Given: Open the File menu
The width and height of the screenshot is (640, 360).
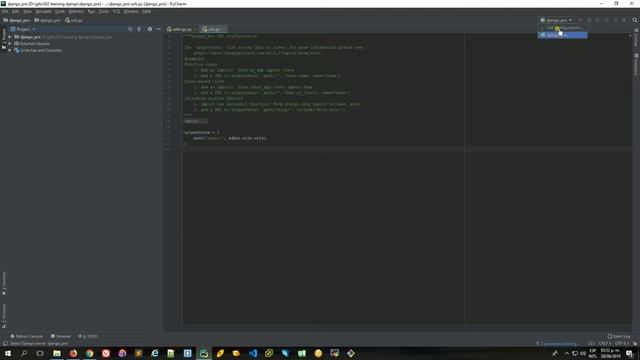Looking at the screenshot, I should (5, 12).
